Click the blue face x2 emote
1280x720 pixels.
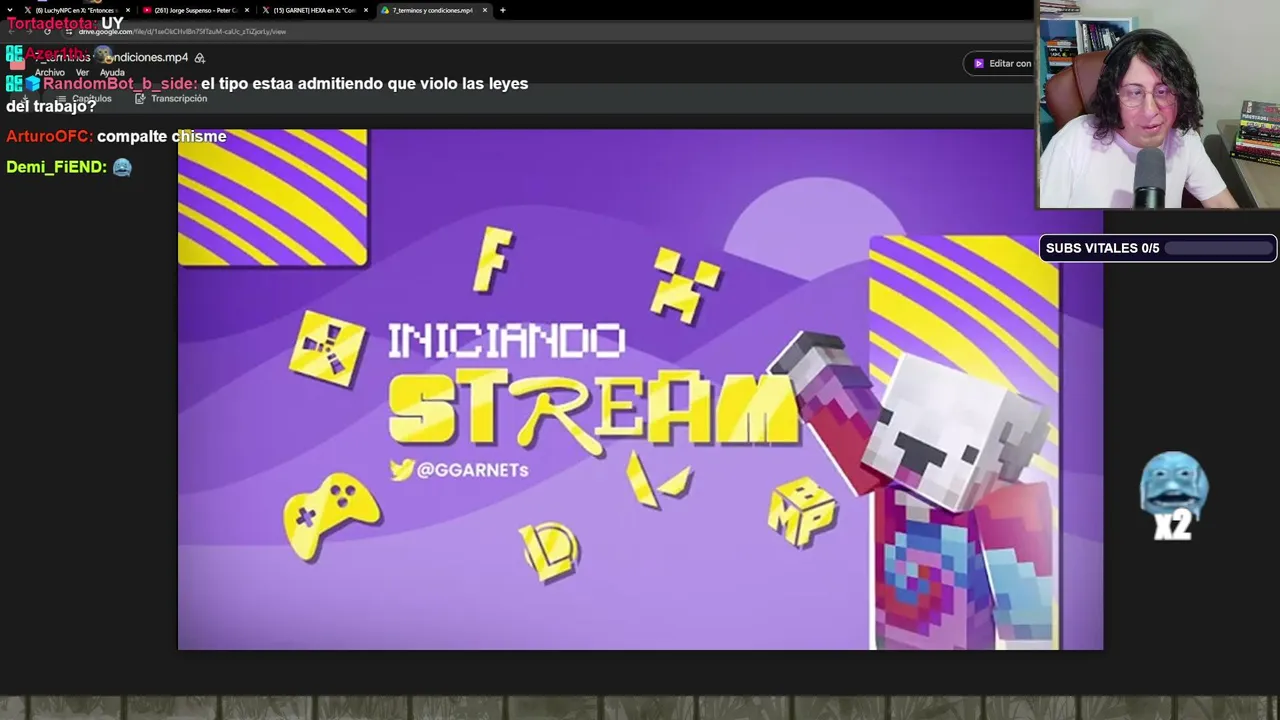[x=1174, y=496]
